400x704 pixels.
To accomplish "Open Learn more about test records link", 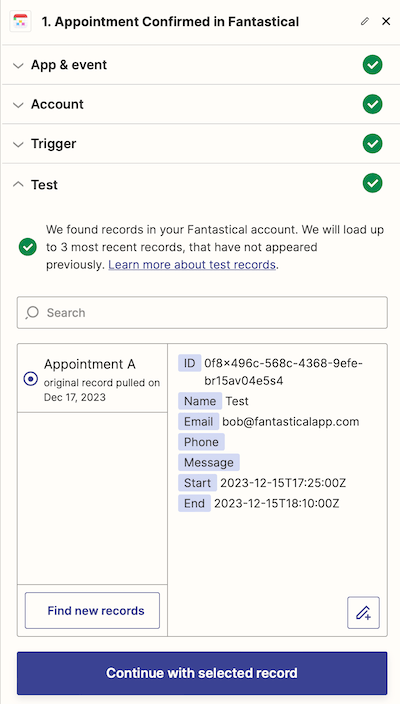I will pos(192,265).
